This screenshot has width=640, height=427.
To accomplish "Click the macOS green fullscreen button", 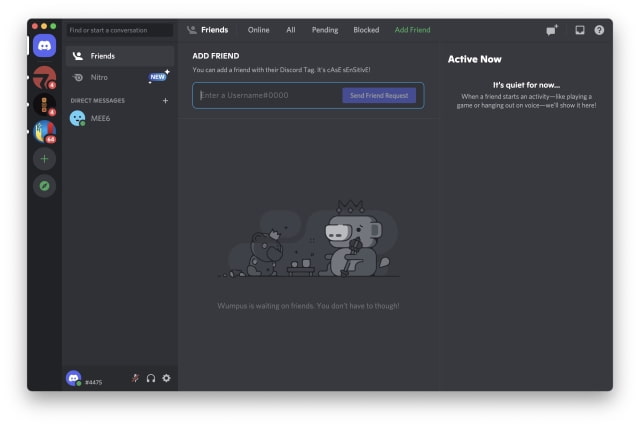I will click(53, 26).
